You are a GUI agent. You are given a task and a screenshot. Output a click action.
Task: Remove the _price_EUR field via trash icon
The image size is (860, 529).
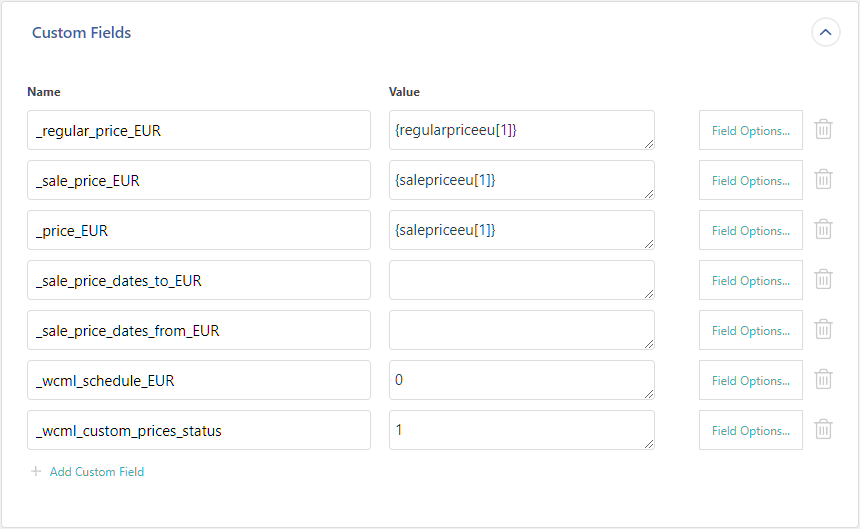823,229
